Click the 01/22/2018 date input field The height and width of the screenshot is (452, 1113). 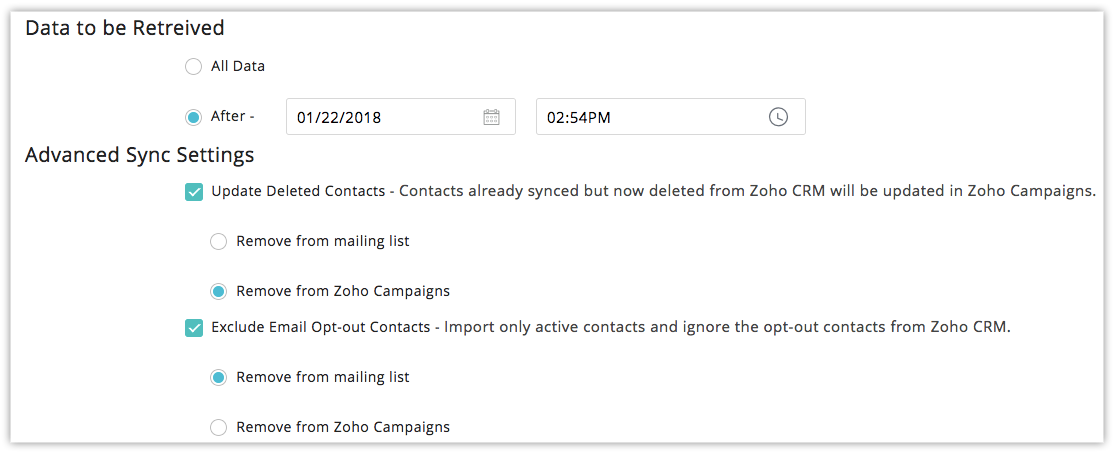(x=400, y=117)
